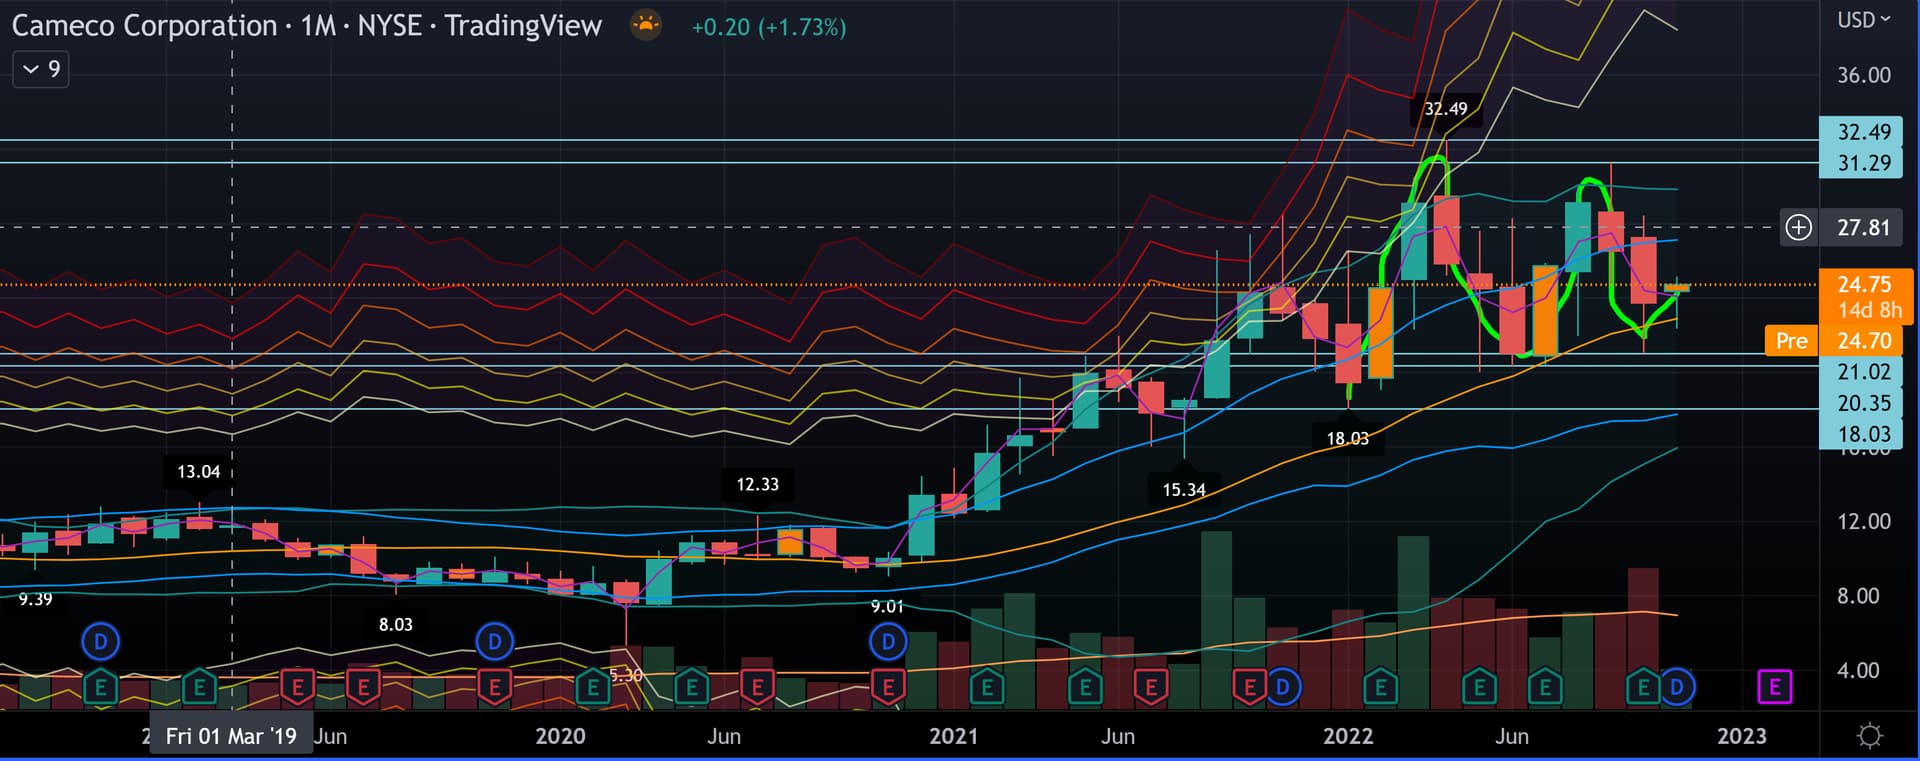Select the dividend marker below 9.01 label

point(888,641)
